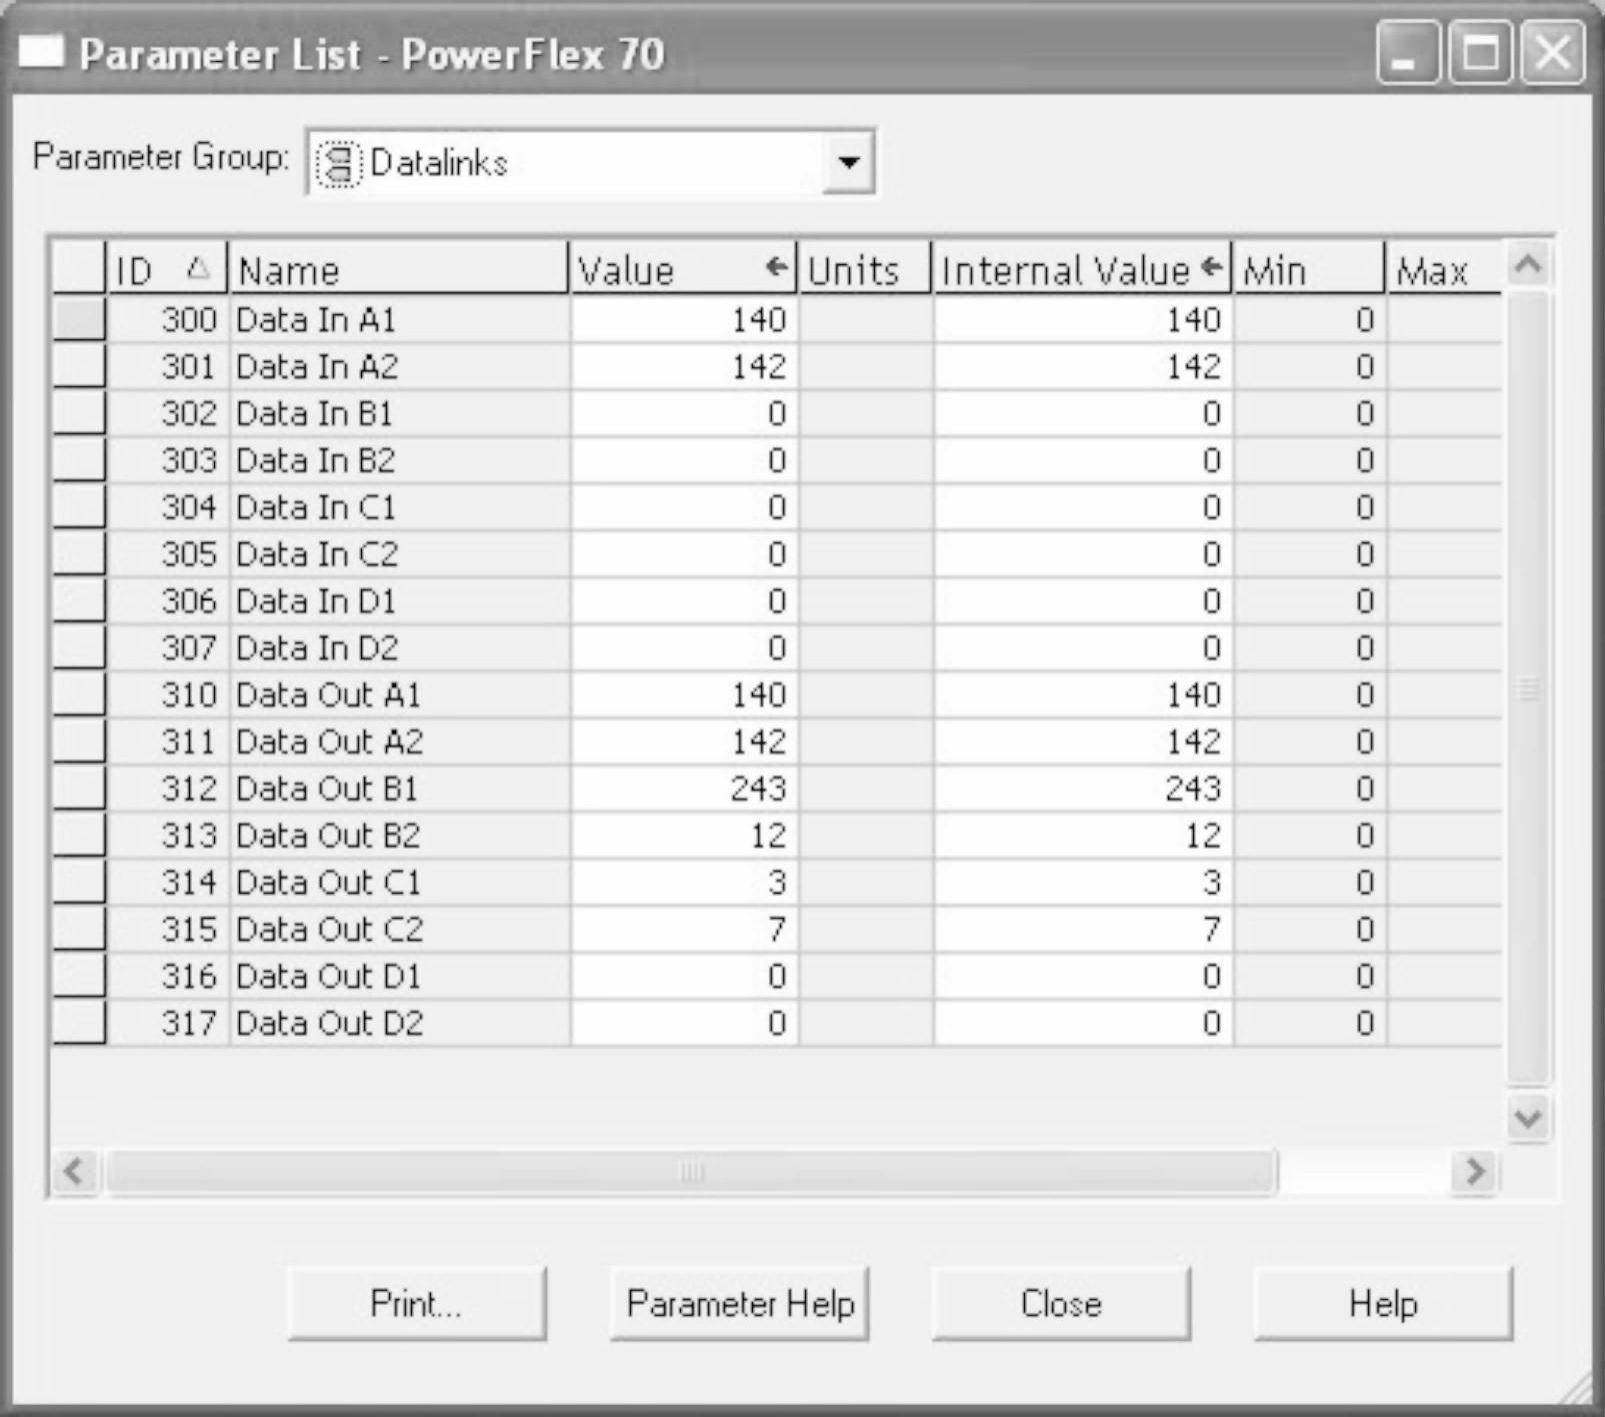This screenshot has width=1605, height=1417.
Task: Select the Data Out C1 name cell
Action: (400, 882)
